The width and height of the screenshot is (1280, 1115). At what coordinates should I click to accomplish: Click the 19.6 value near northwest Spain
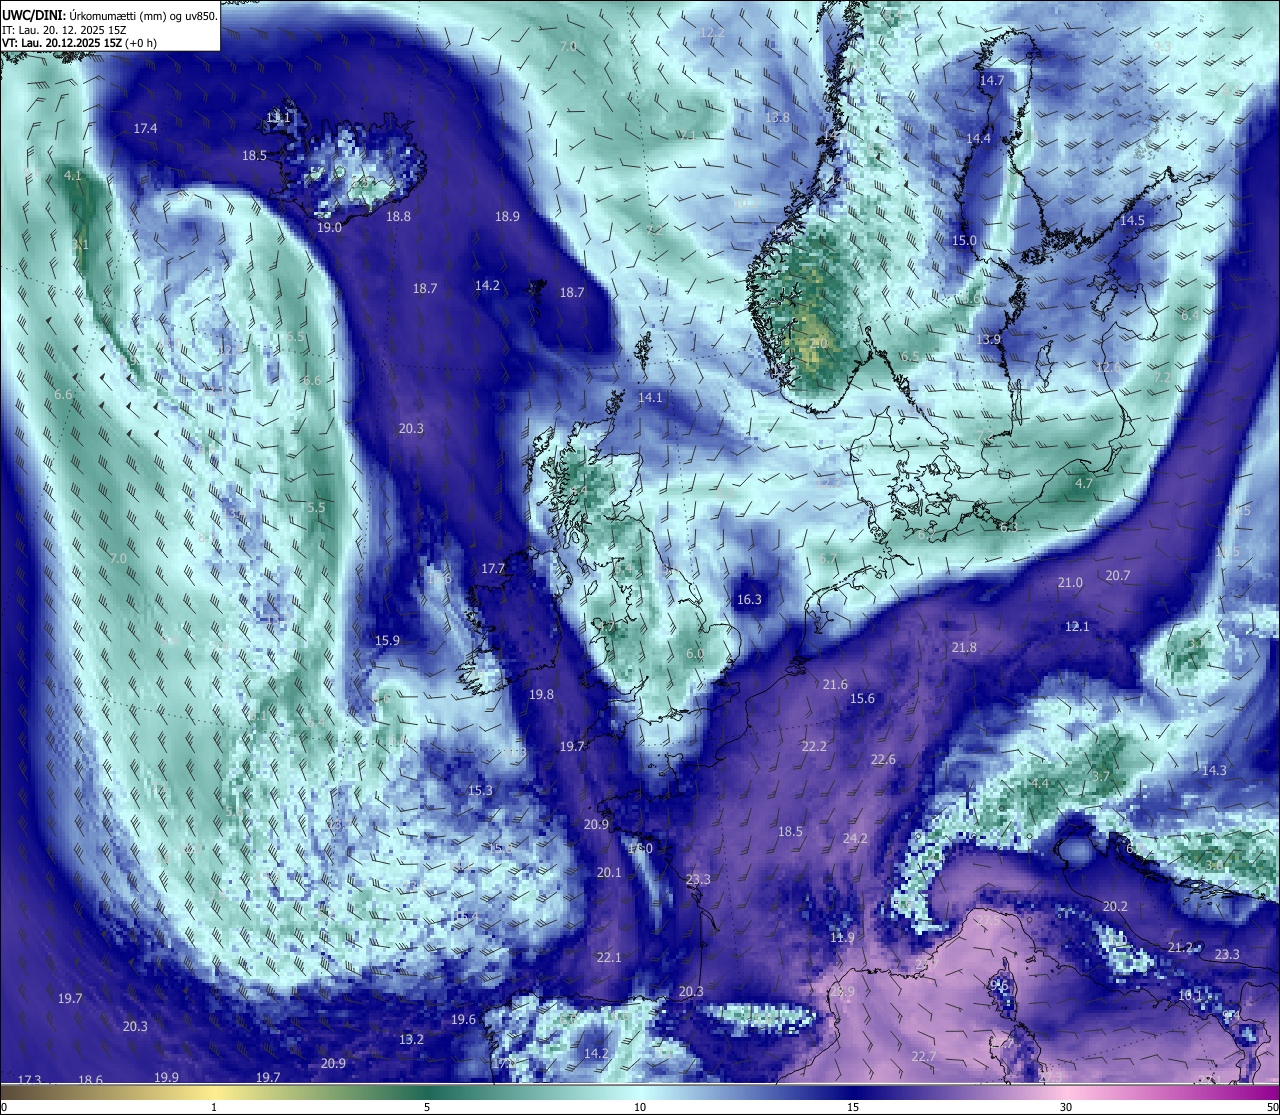(x=463, y=1019)
